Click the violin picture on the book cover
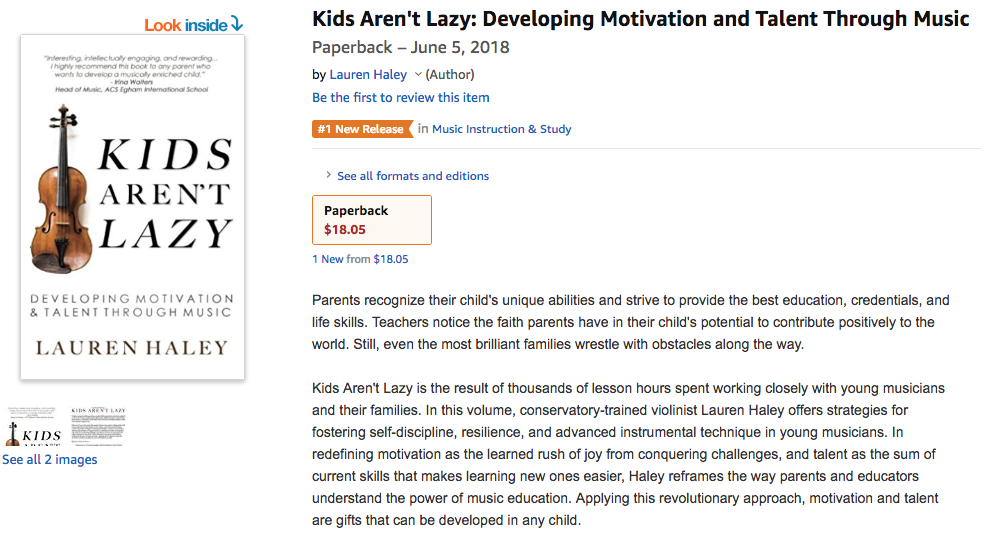This screenshot has height=536, width=987. [61, 193]
